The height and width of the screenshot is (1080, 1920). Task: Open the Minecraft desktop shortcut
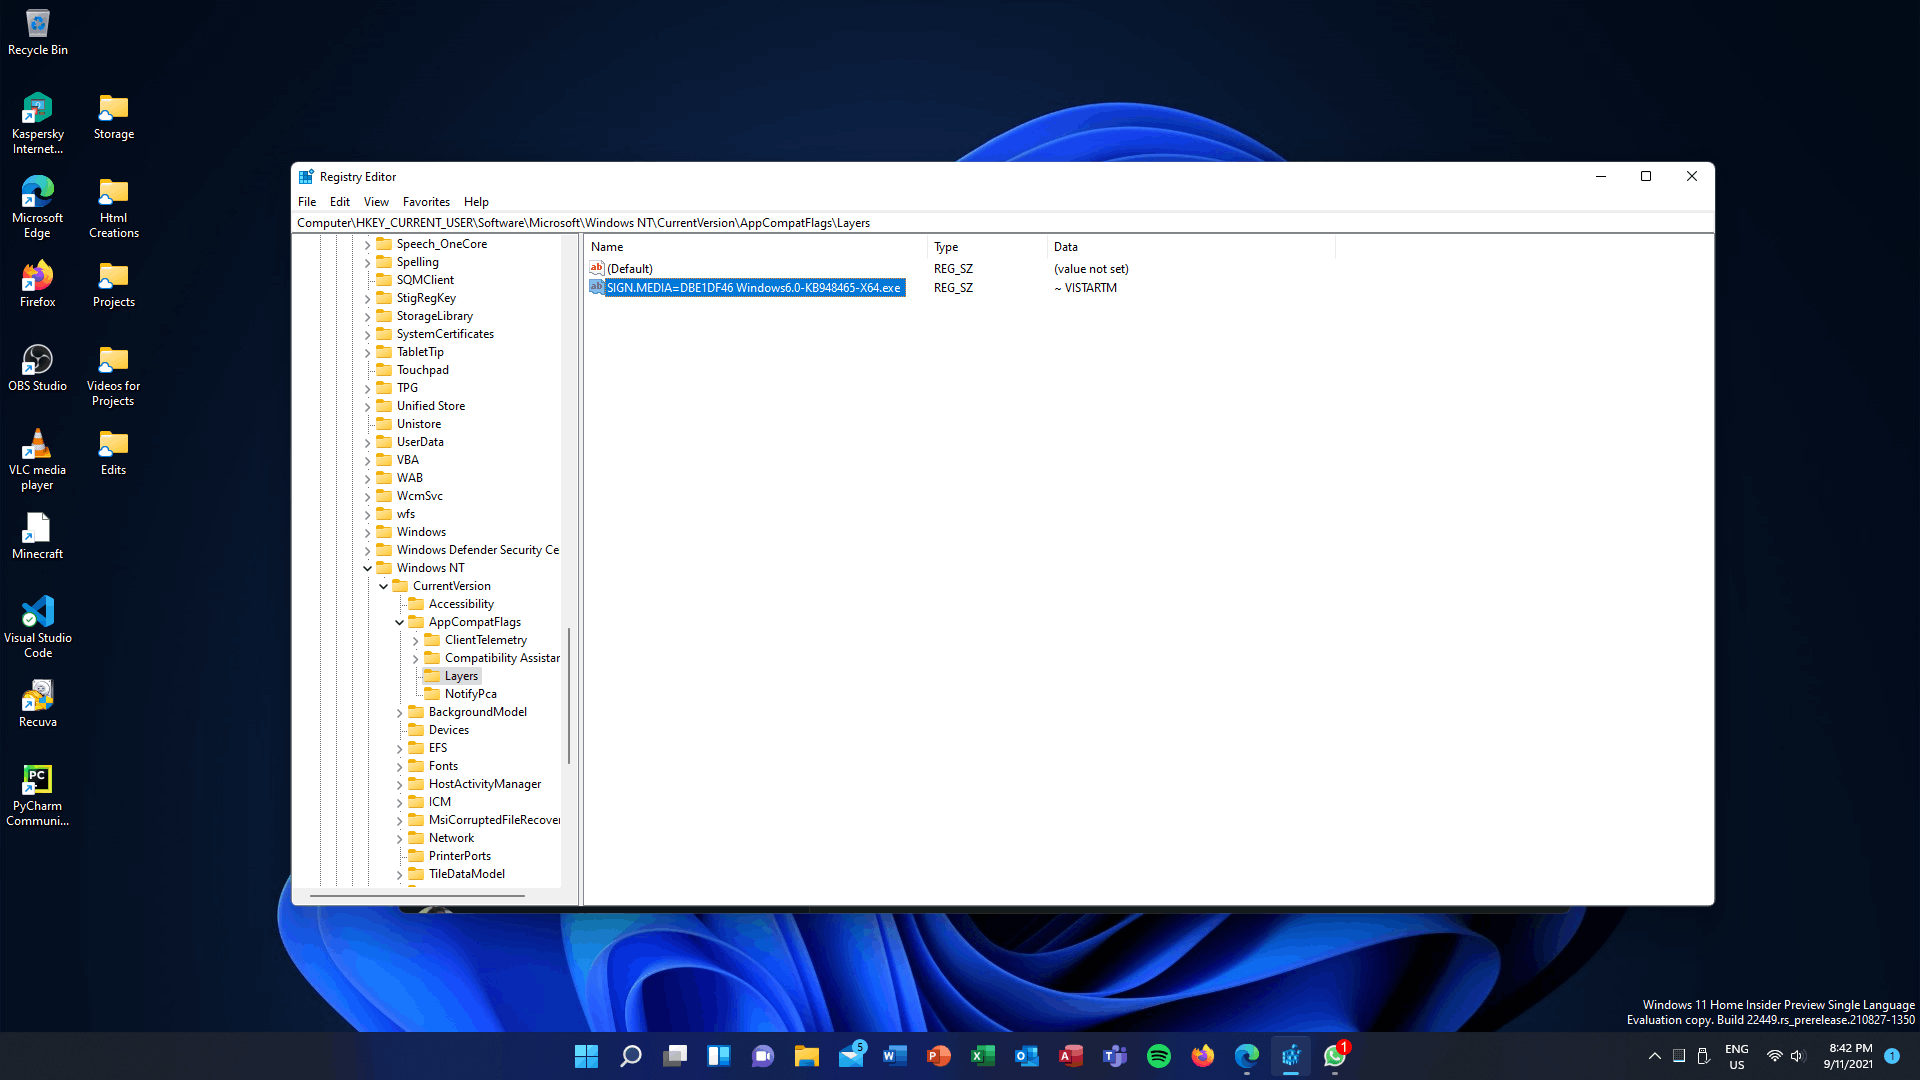pyautogui.click(x=37, y=536)
